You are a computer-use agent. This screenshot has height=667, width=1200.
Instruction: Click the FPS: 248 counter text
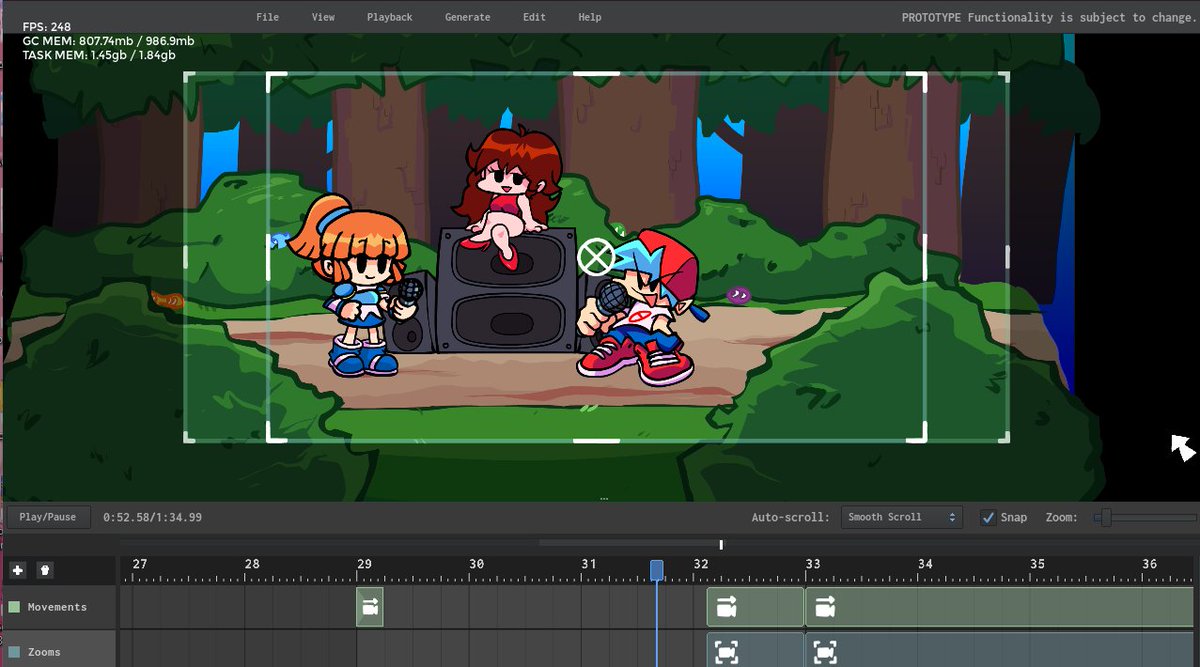tap(46, 27)
